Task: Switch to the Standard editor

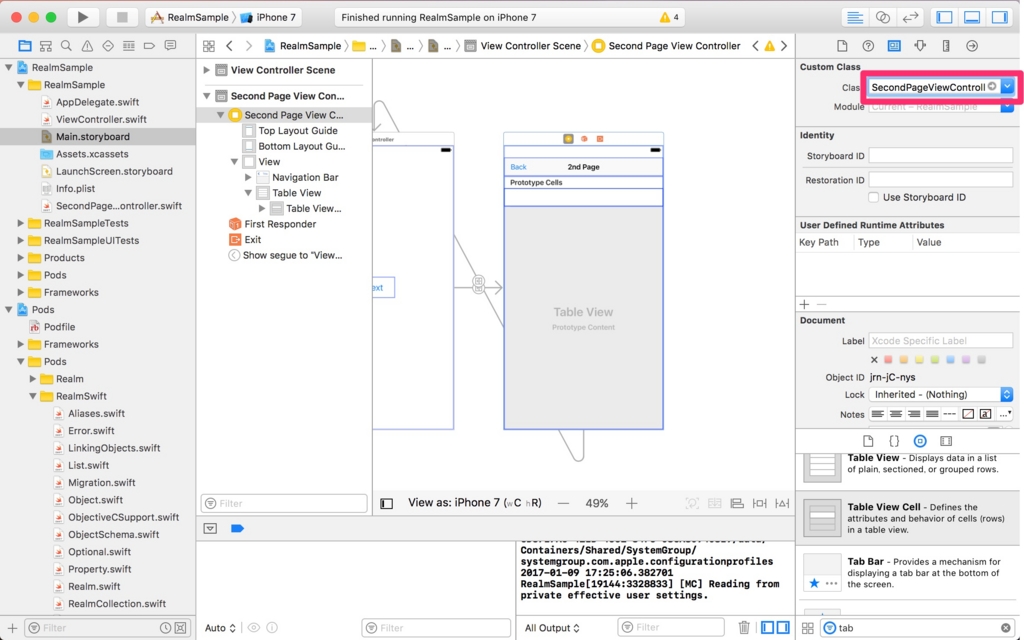Action: [x=854, y=18]
